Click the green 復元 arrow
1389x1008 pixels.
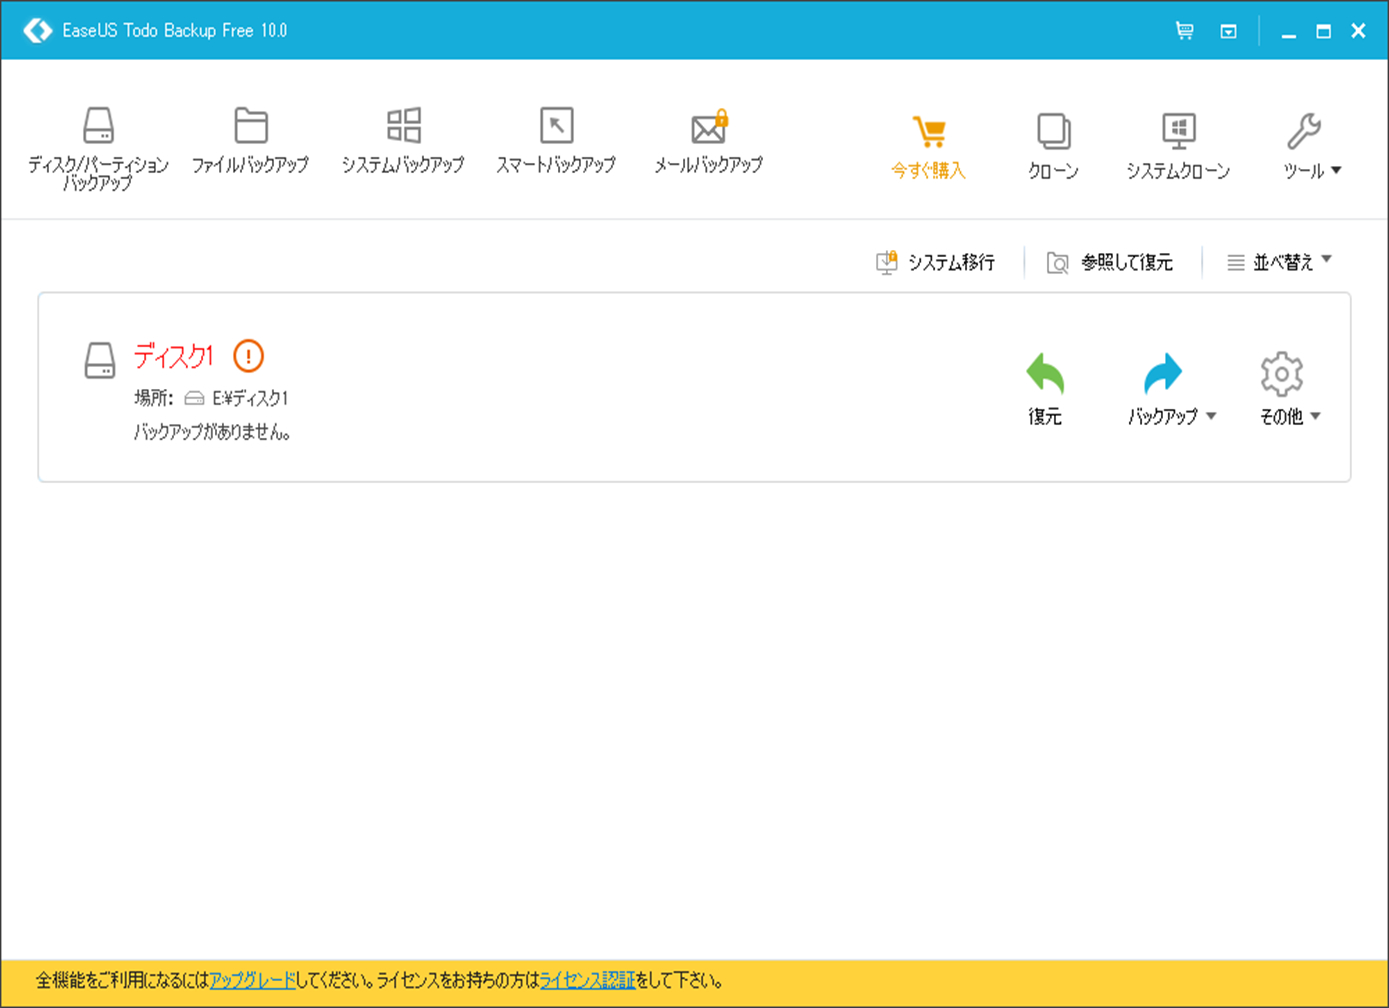point(1045,375)
